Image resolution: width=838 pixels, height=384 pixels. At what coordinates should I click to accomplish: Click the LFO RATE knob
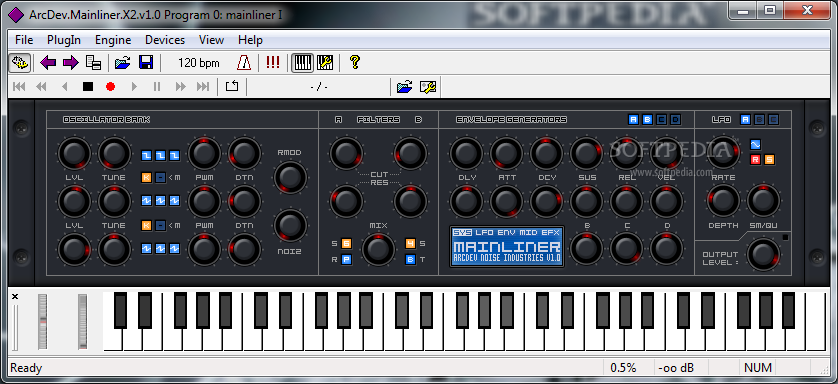pyautogui.click(x=723, y=152)
